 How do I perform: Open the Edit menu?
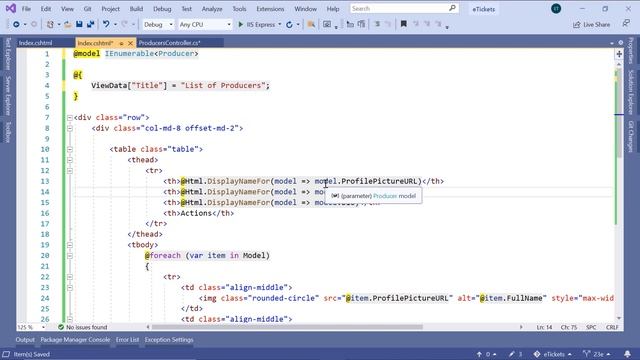pos(46,9)
